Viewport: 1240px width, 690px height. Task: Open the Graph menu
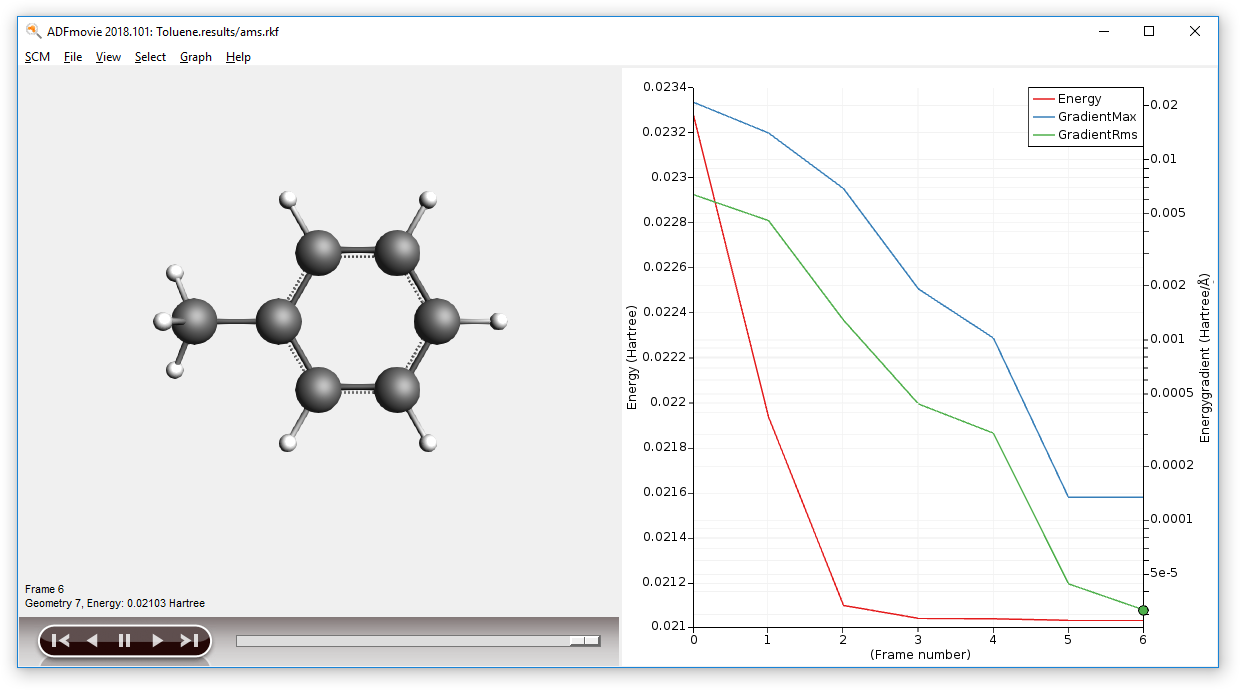[196, 57]
